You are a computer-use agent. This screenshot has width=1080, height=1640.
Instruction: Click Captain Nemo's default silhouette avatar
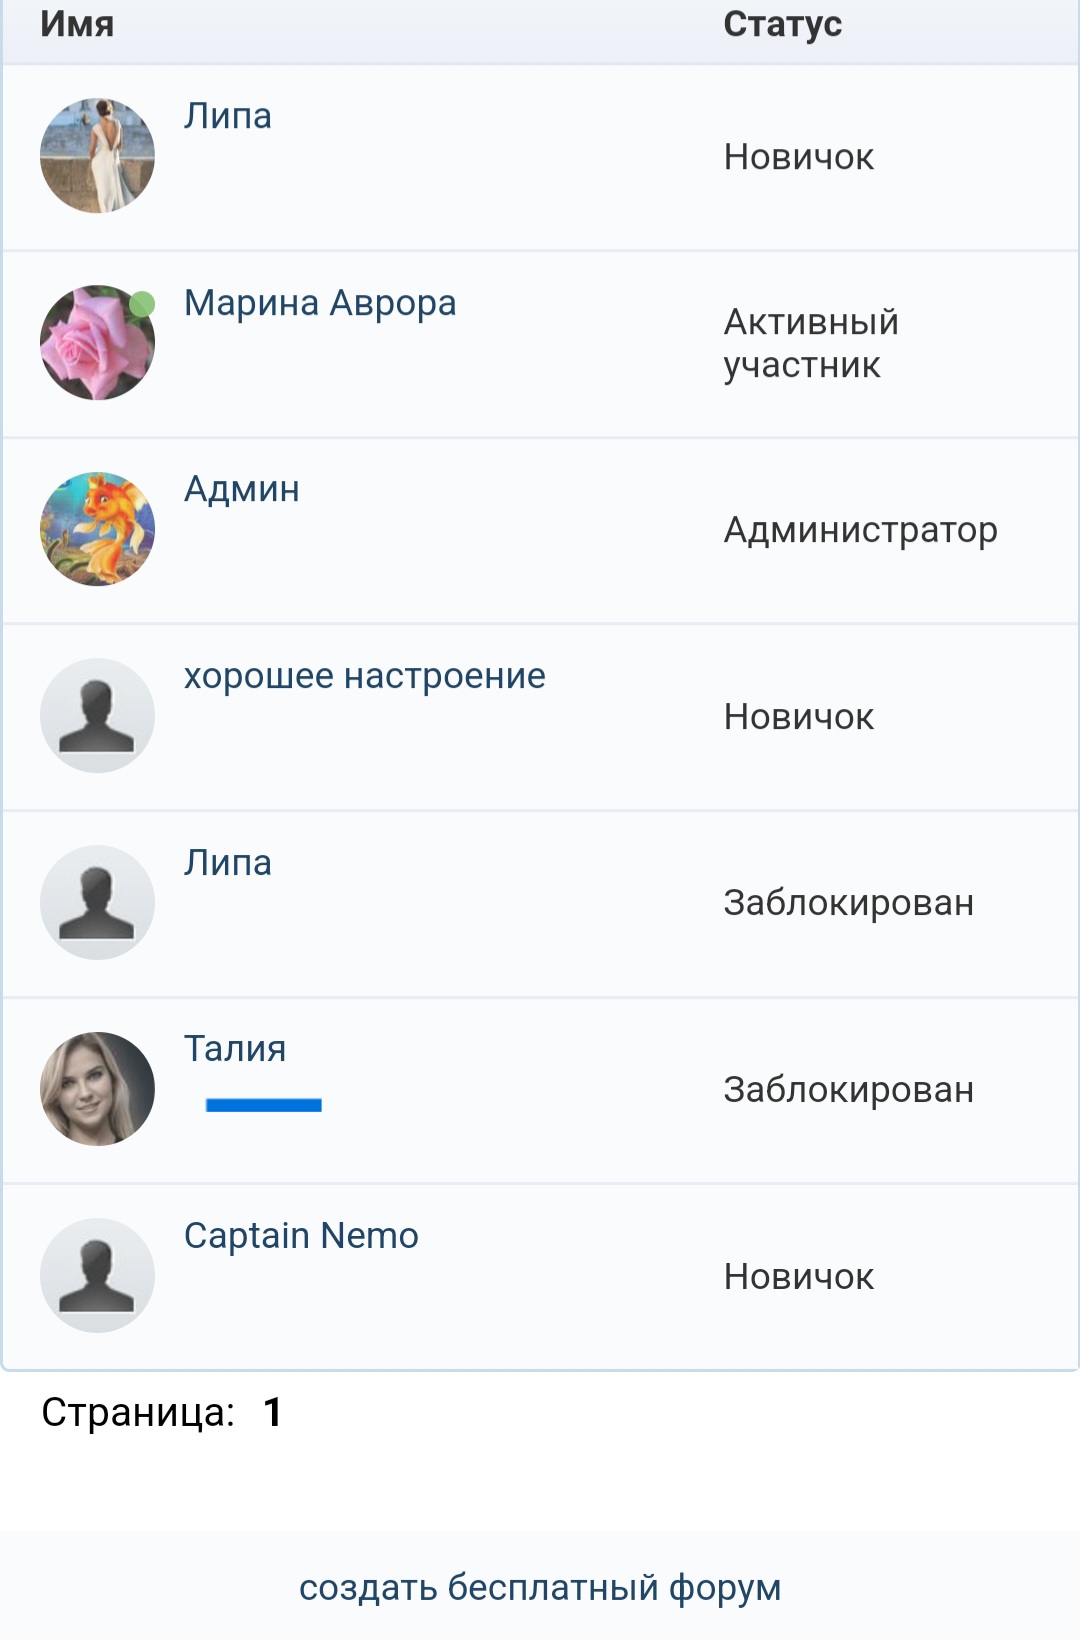coord(97,1275)
